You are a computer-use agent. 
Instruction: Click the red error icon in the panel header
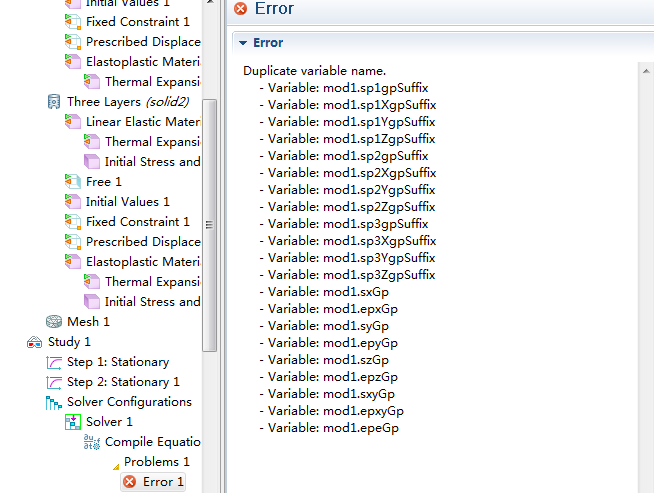[x=240, y=9]
